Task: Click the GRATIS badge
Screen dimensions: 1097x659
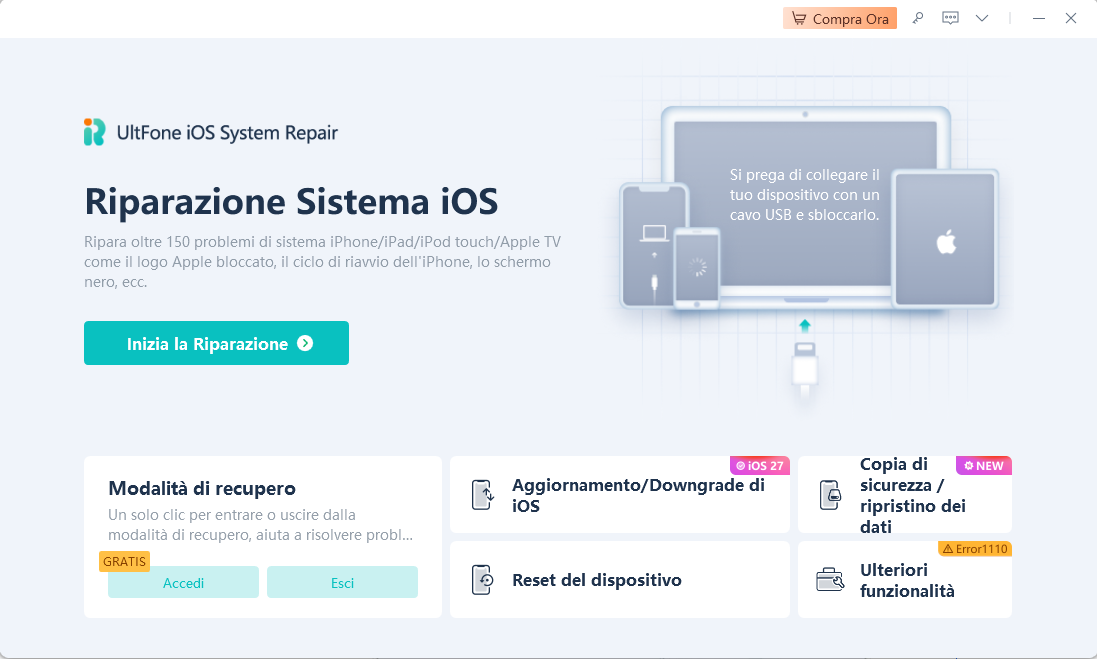Action: tap(125, 561)
